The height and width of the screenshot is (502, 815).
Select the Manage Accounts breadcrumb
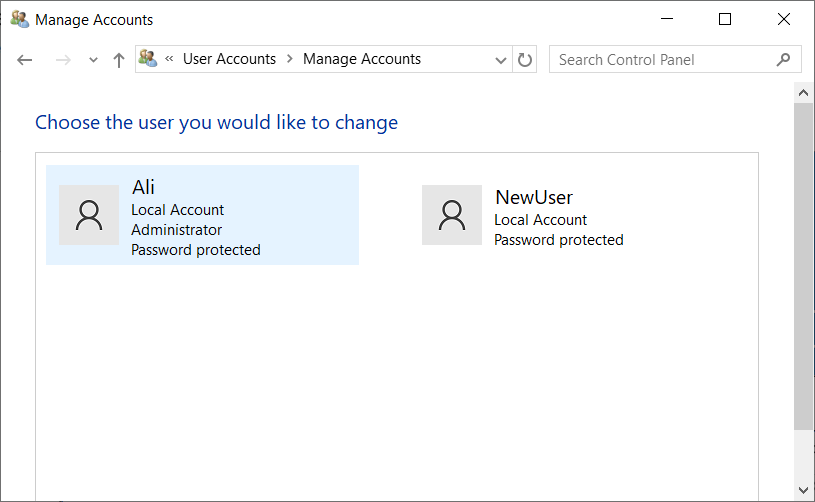click(362, 59)
